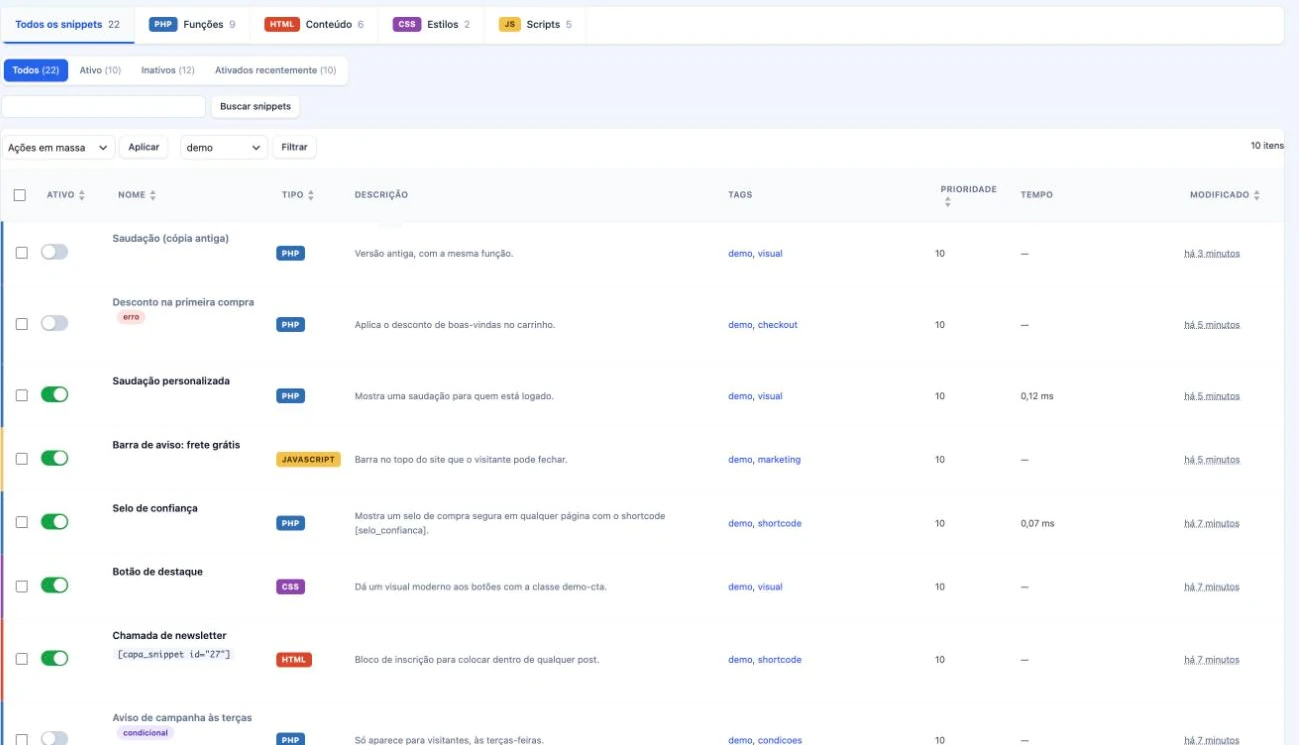Filter by Ativo (10) snippets
Viewport: 1299px width, 745px height.
[100, 70]
